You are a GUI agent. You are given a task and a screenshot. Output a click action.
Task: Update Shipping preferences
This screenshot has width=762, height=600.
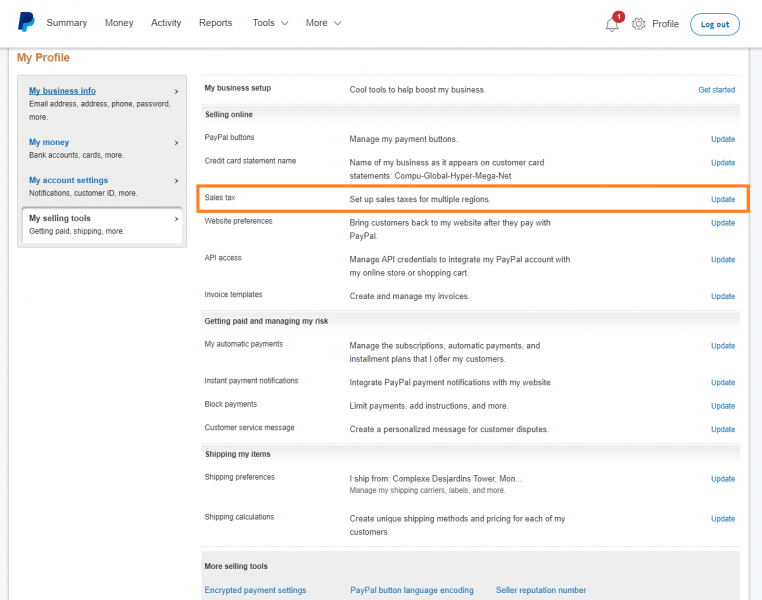tap(723, 479)
